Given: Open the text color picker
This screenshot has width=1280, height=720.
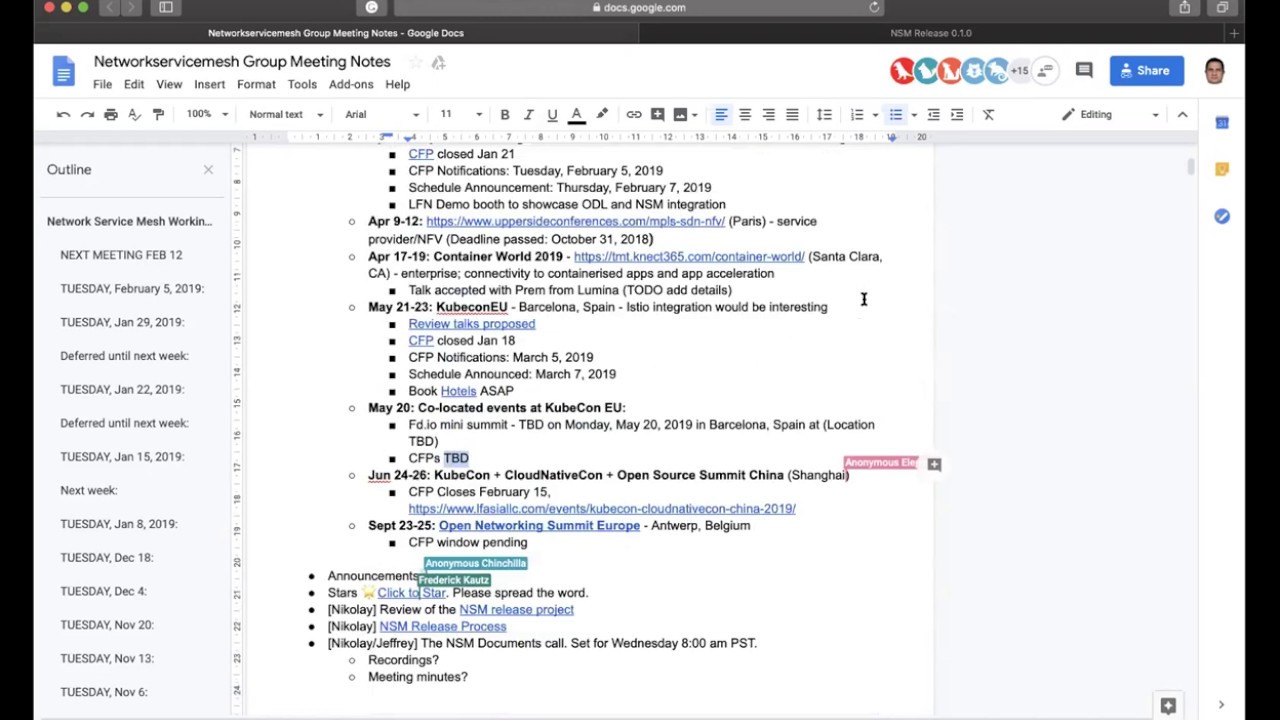Looking at the screenshot, I should (x=577, y=114).
